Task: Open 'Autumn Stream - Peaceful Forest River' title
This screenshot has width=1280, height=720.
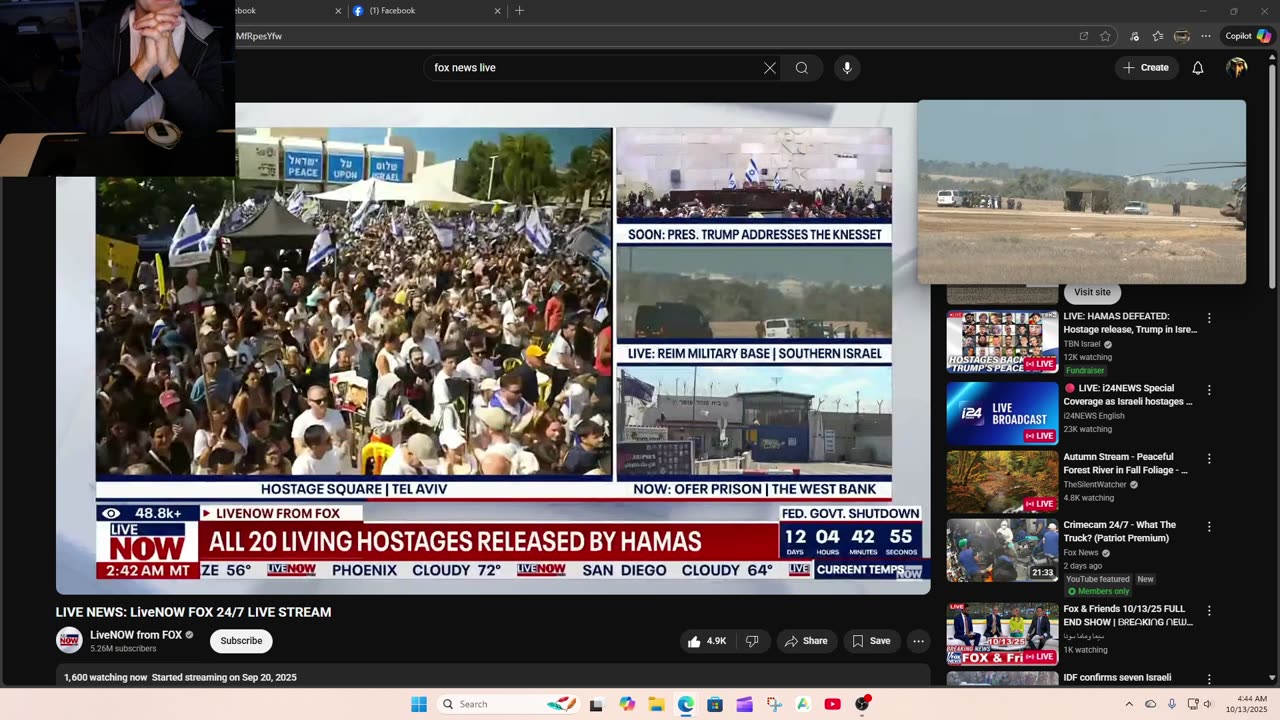Action: pos(1126,464)
